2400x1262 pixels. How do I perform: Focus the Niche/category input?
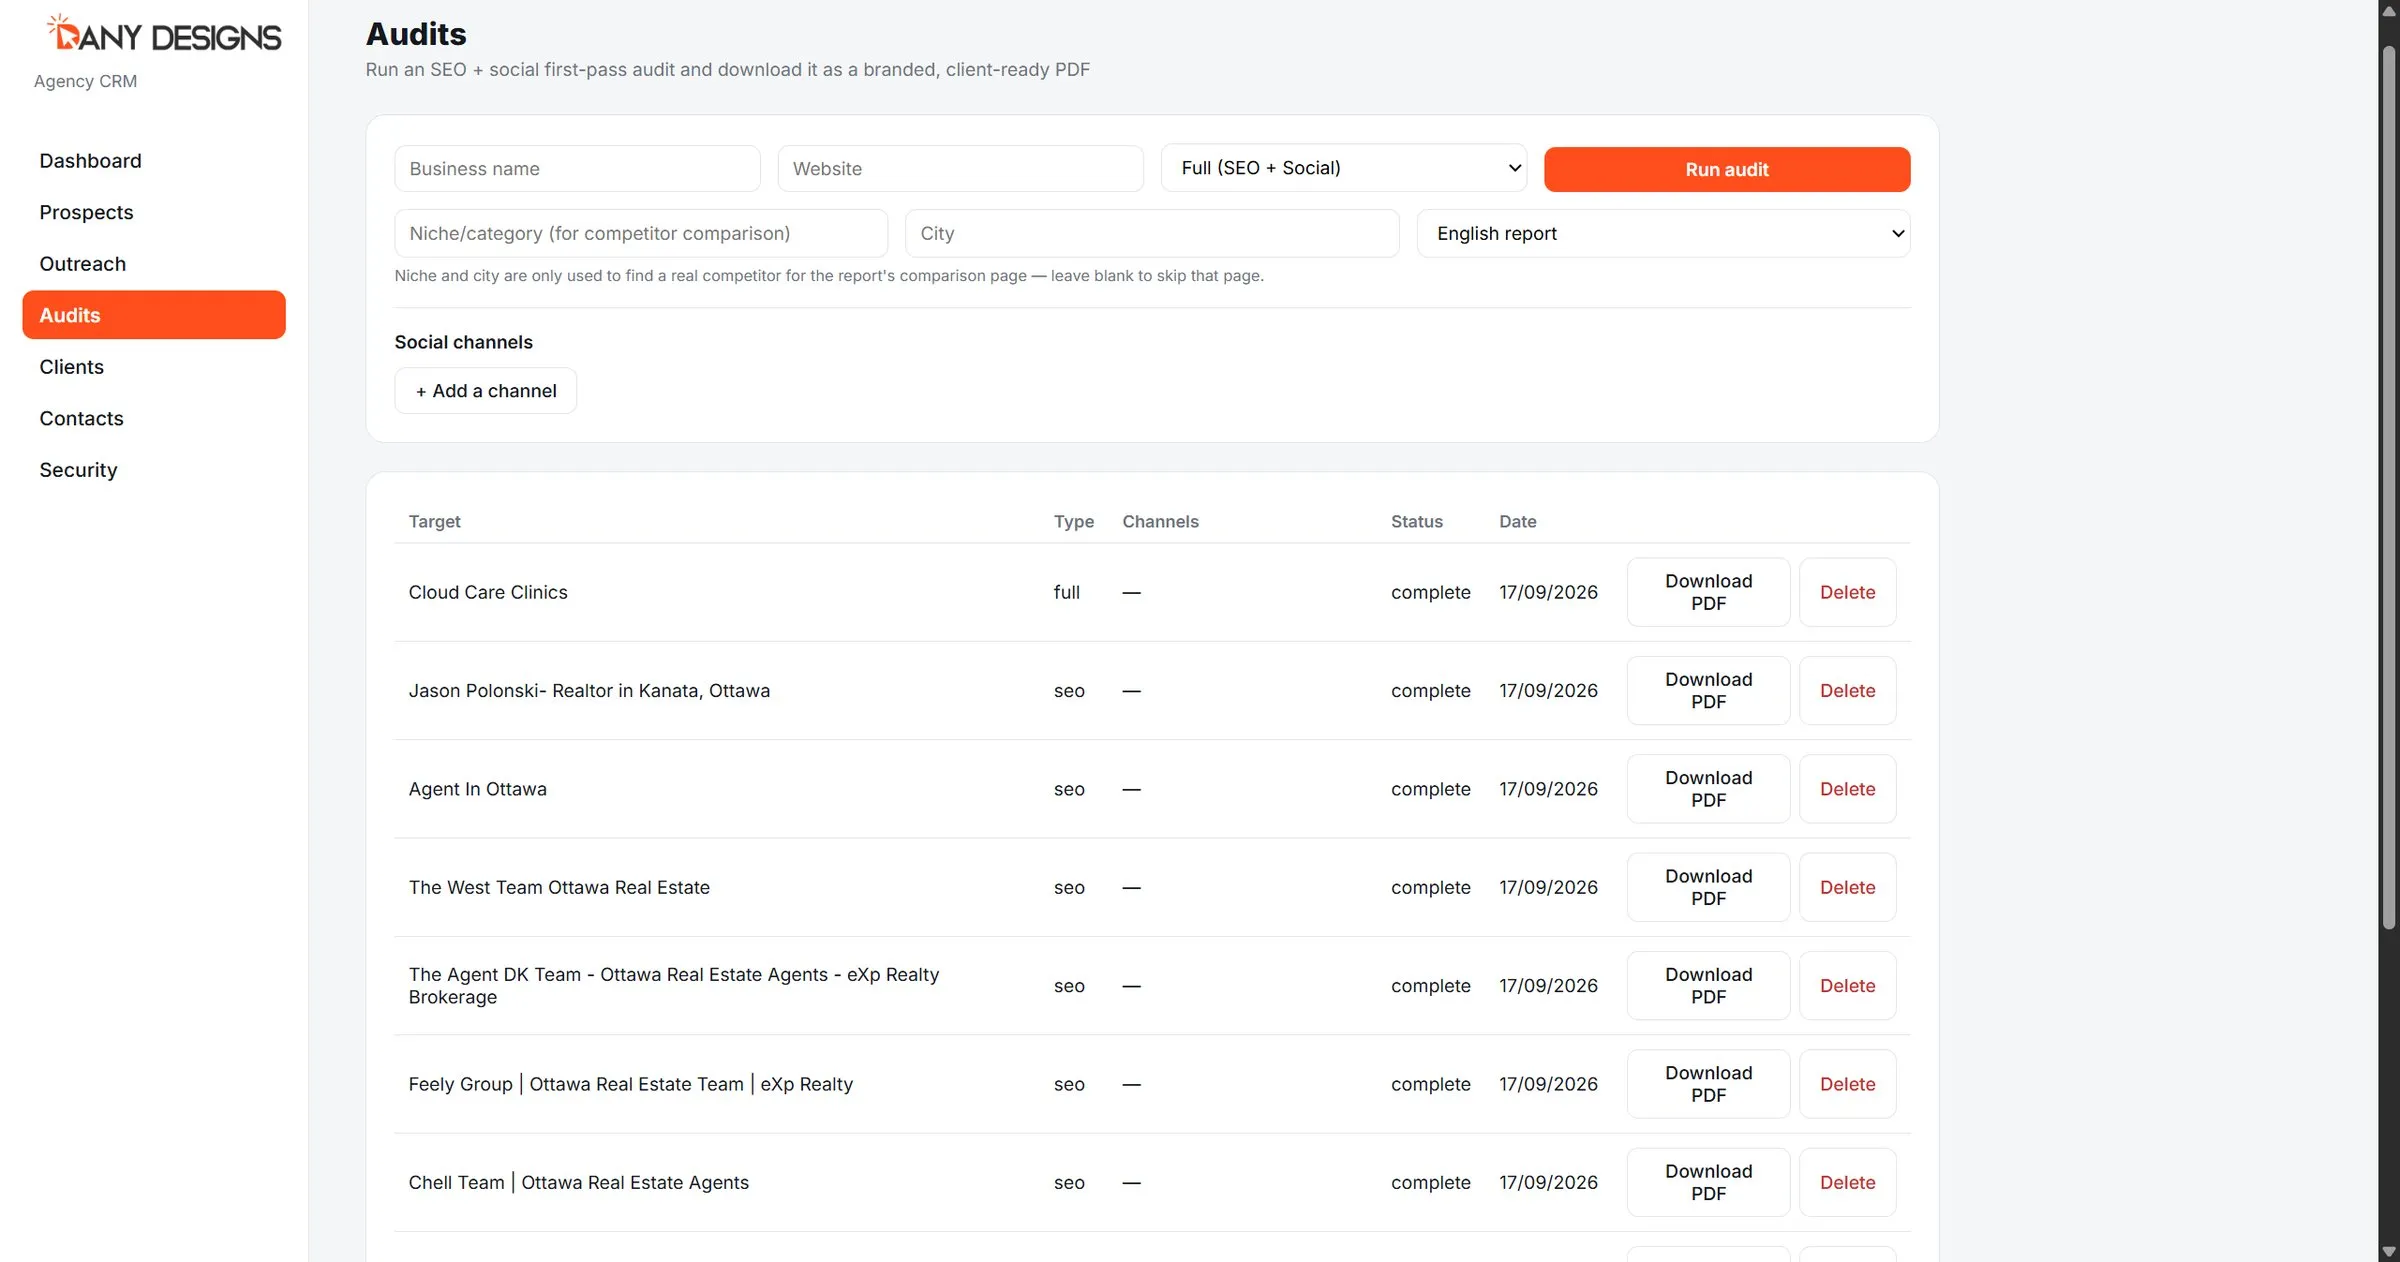point(641,233)
